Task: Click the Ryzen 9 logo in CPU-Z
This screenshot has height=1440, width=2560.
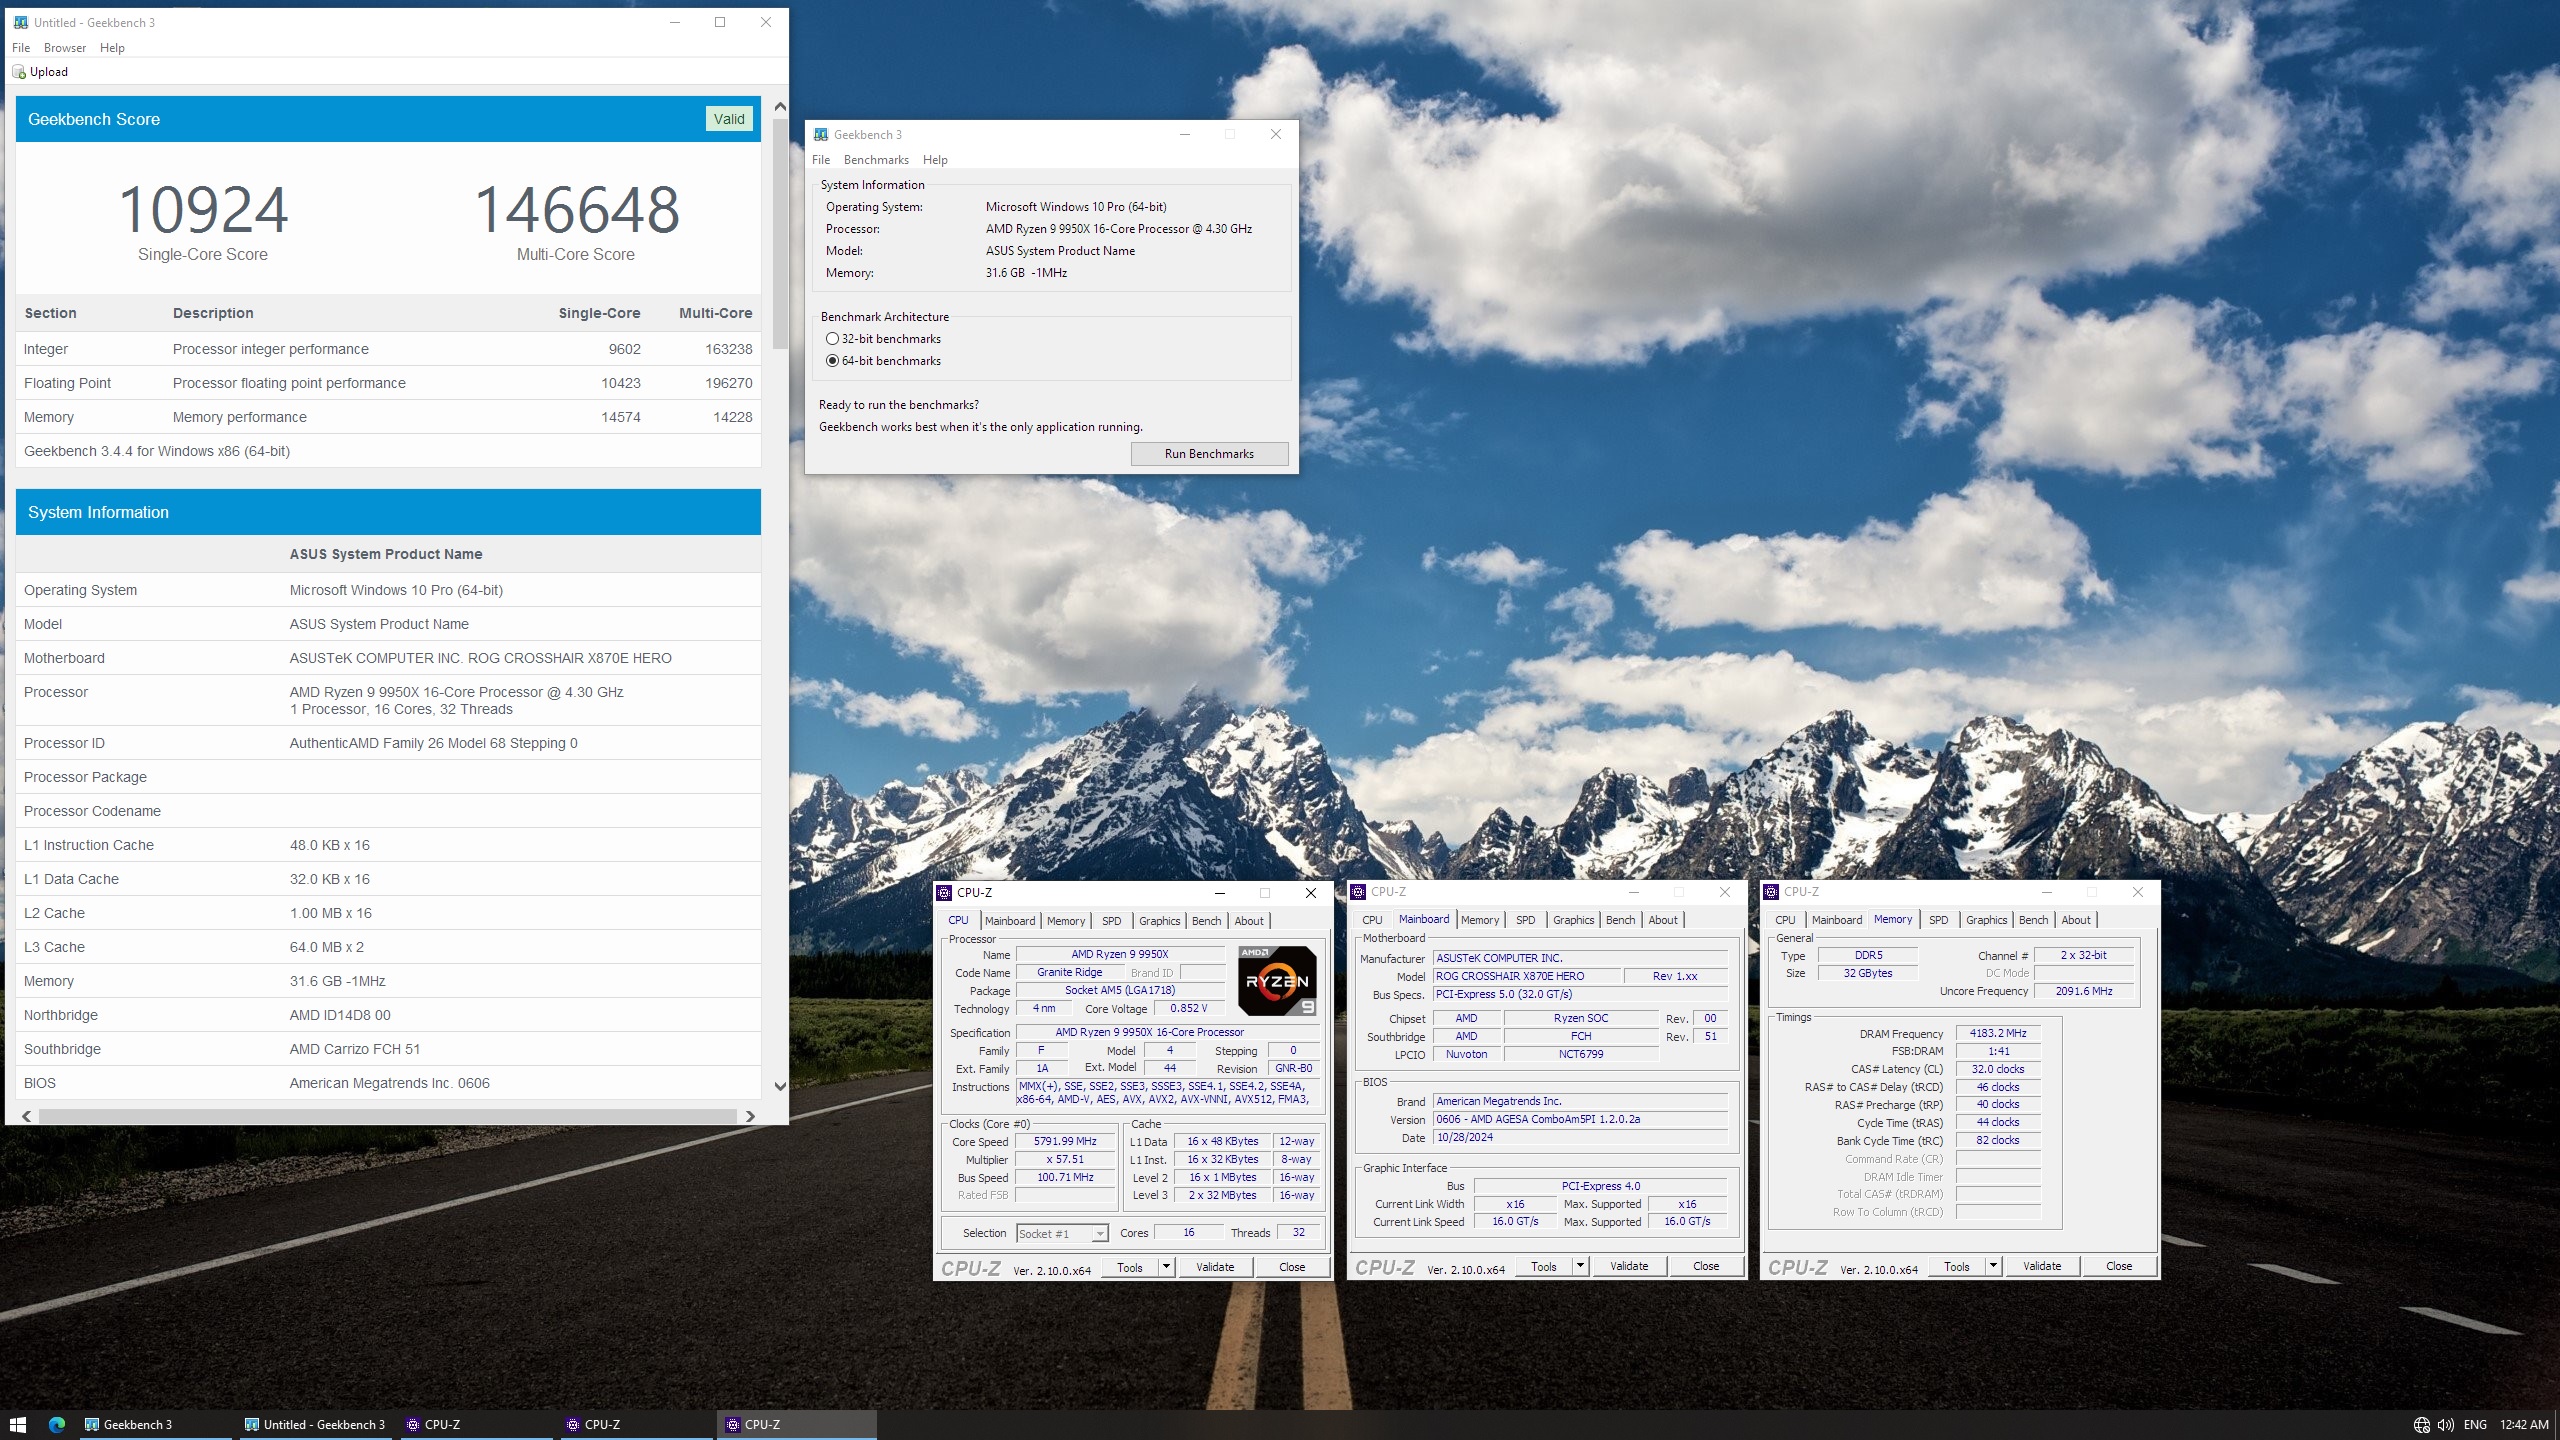Action: tap(1277, 981)
